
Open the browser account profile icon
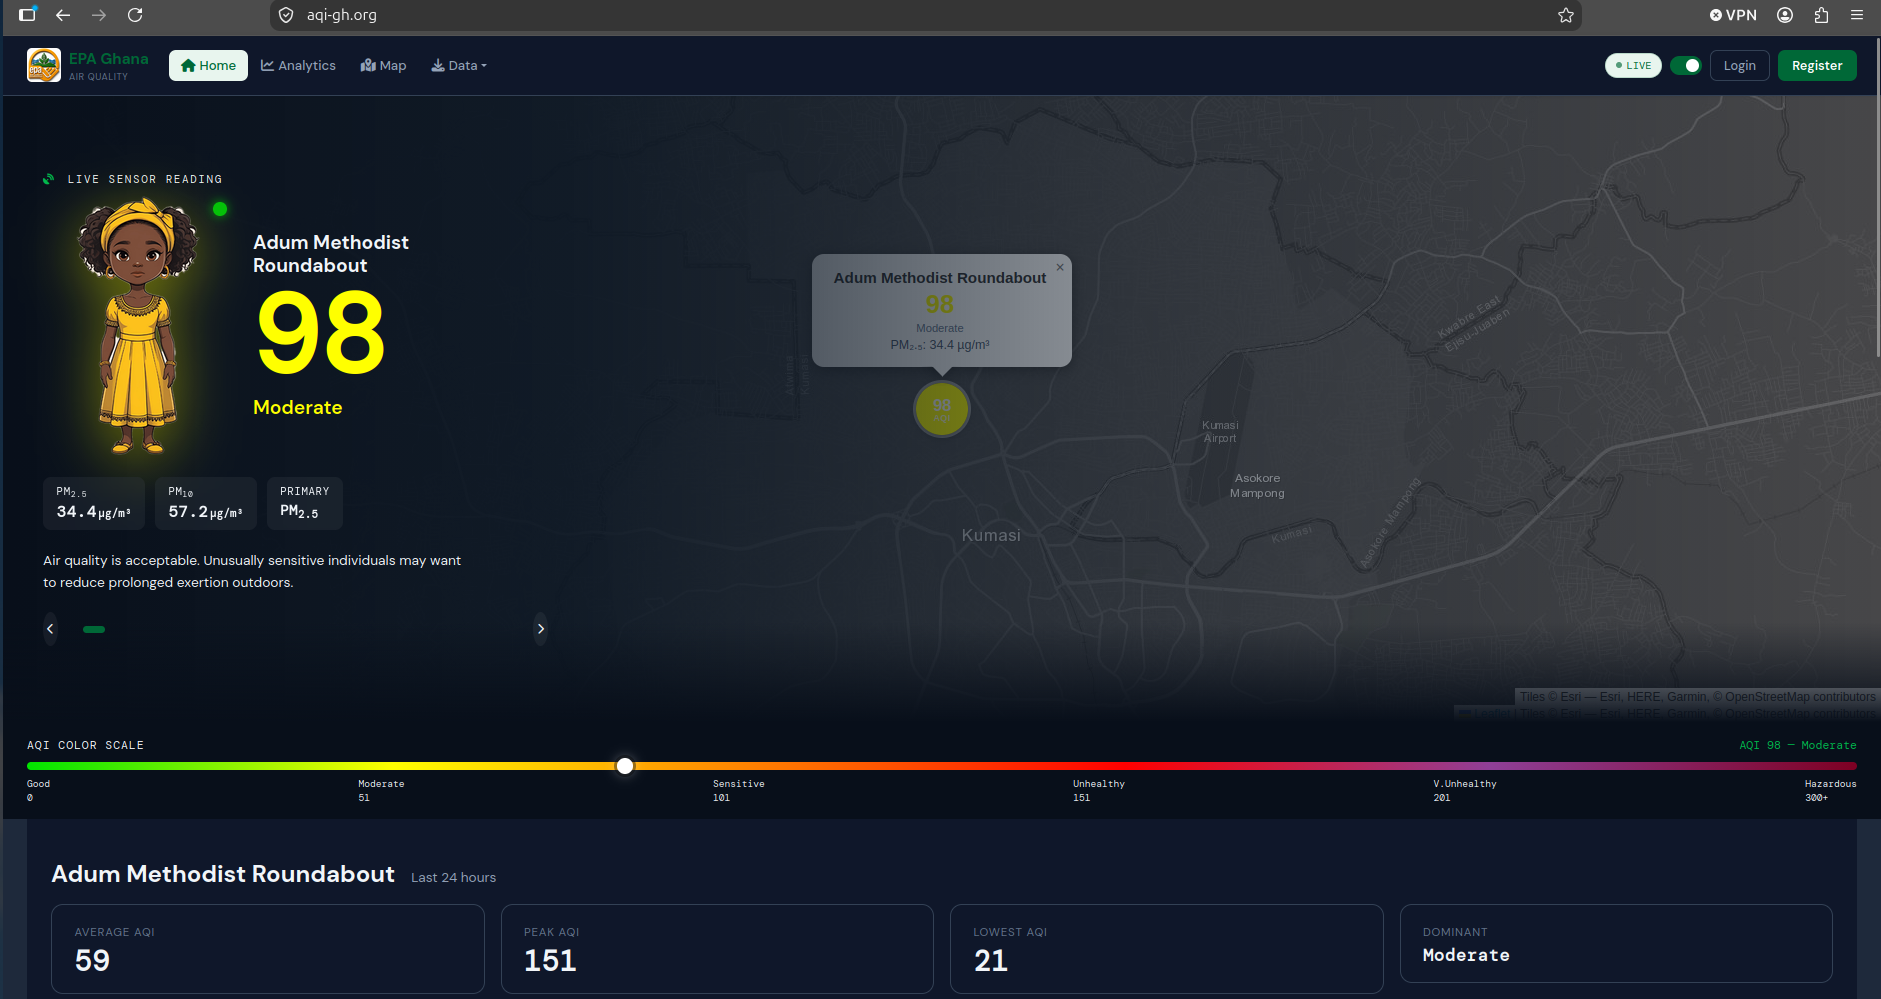tap(1785, 15)
